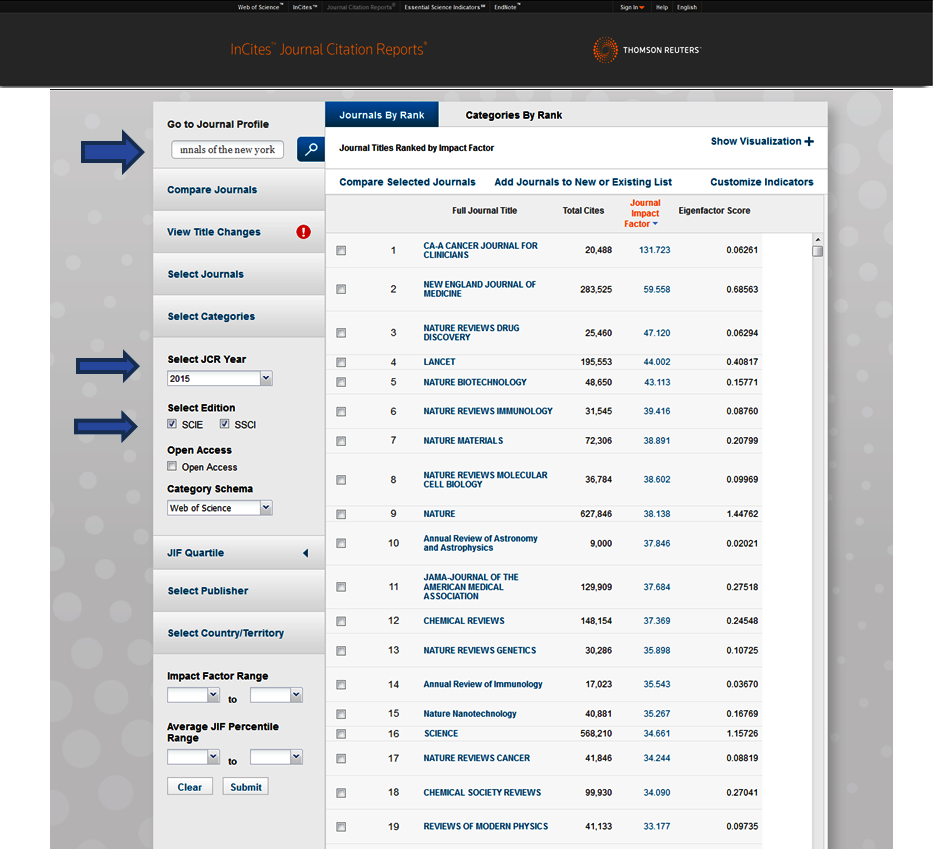Viewport: 933px width, 849px height.
Task: Click Show Visualization link
Action: tap(756, 141)
